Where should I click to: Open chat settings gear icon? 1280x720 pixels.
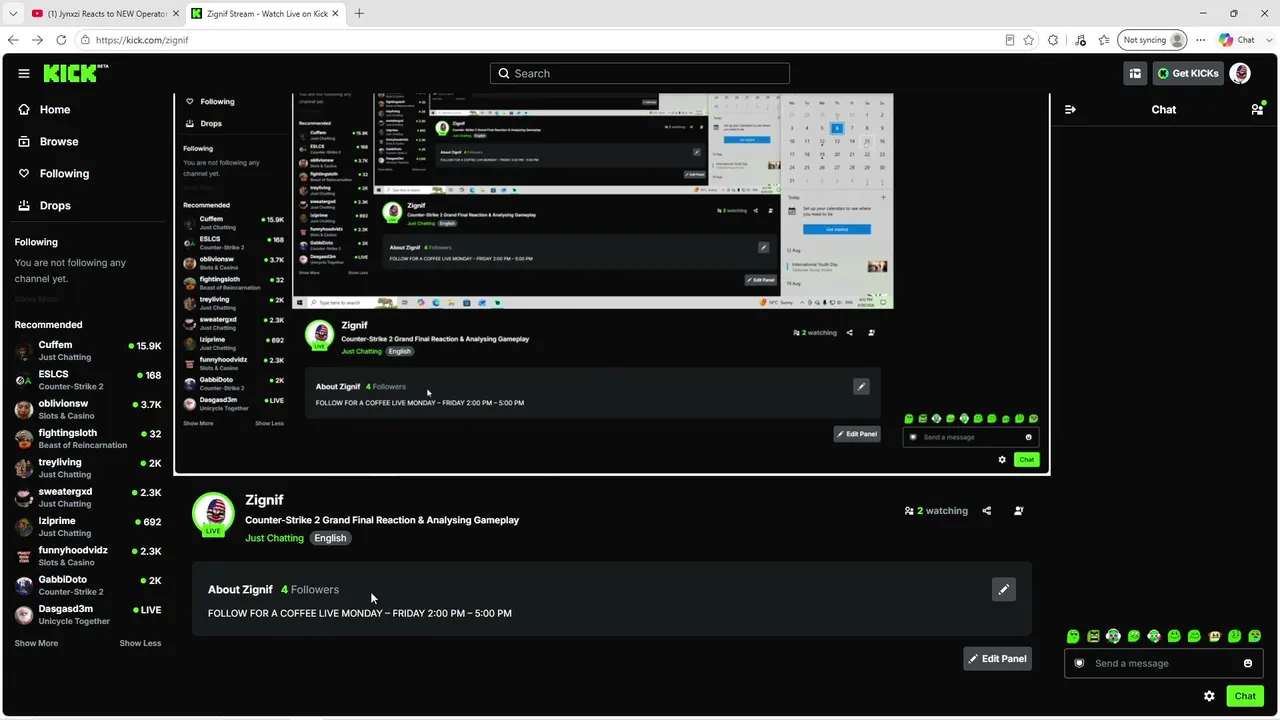coord(1209,696)
